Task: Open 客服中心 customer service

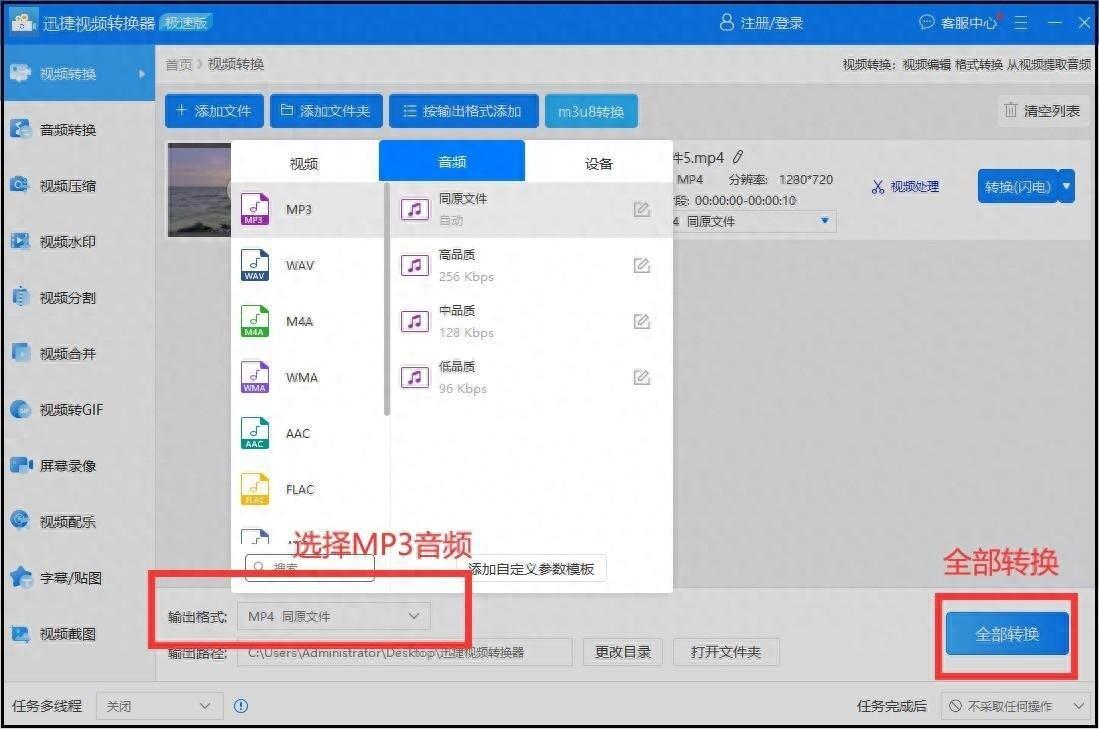Action: (958, 23)
